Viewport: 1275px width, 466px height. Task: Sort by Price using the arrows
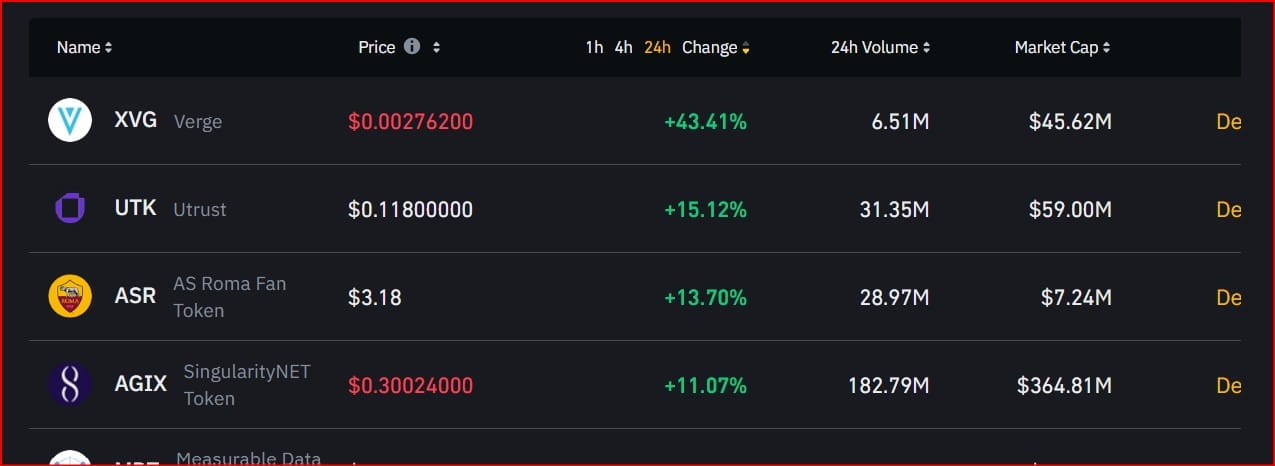pyautogui.click(x=437, y=47)
